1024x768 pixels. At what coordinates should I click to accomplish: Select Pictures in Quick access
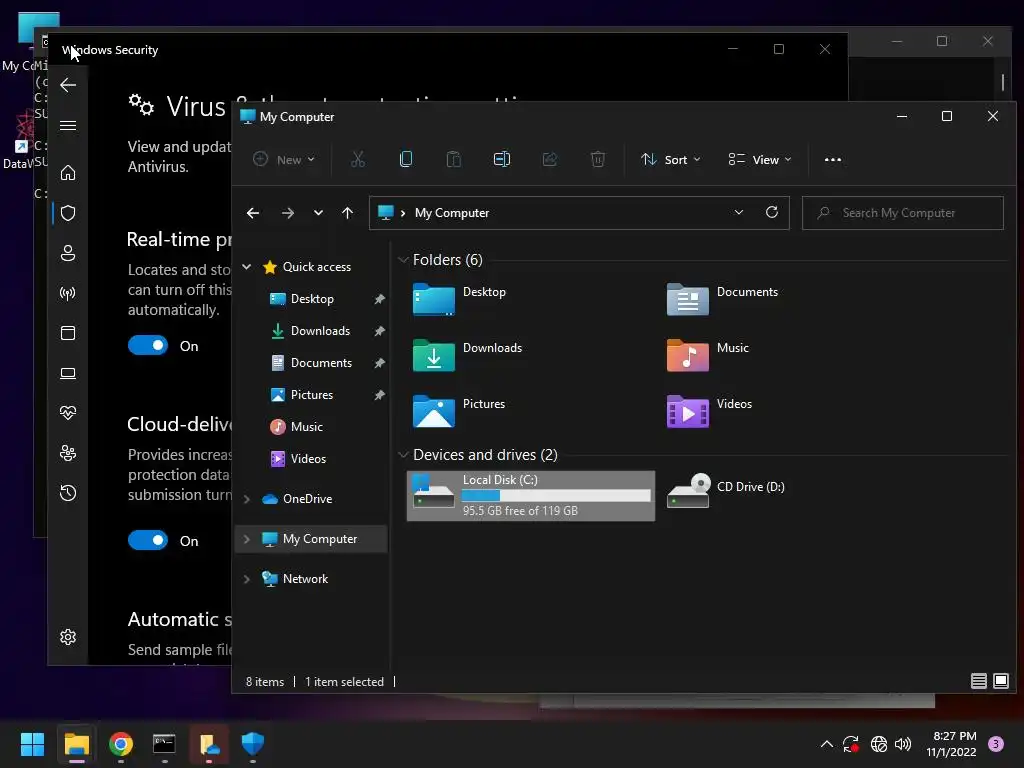[x=312, y=394]
